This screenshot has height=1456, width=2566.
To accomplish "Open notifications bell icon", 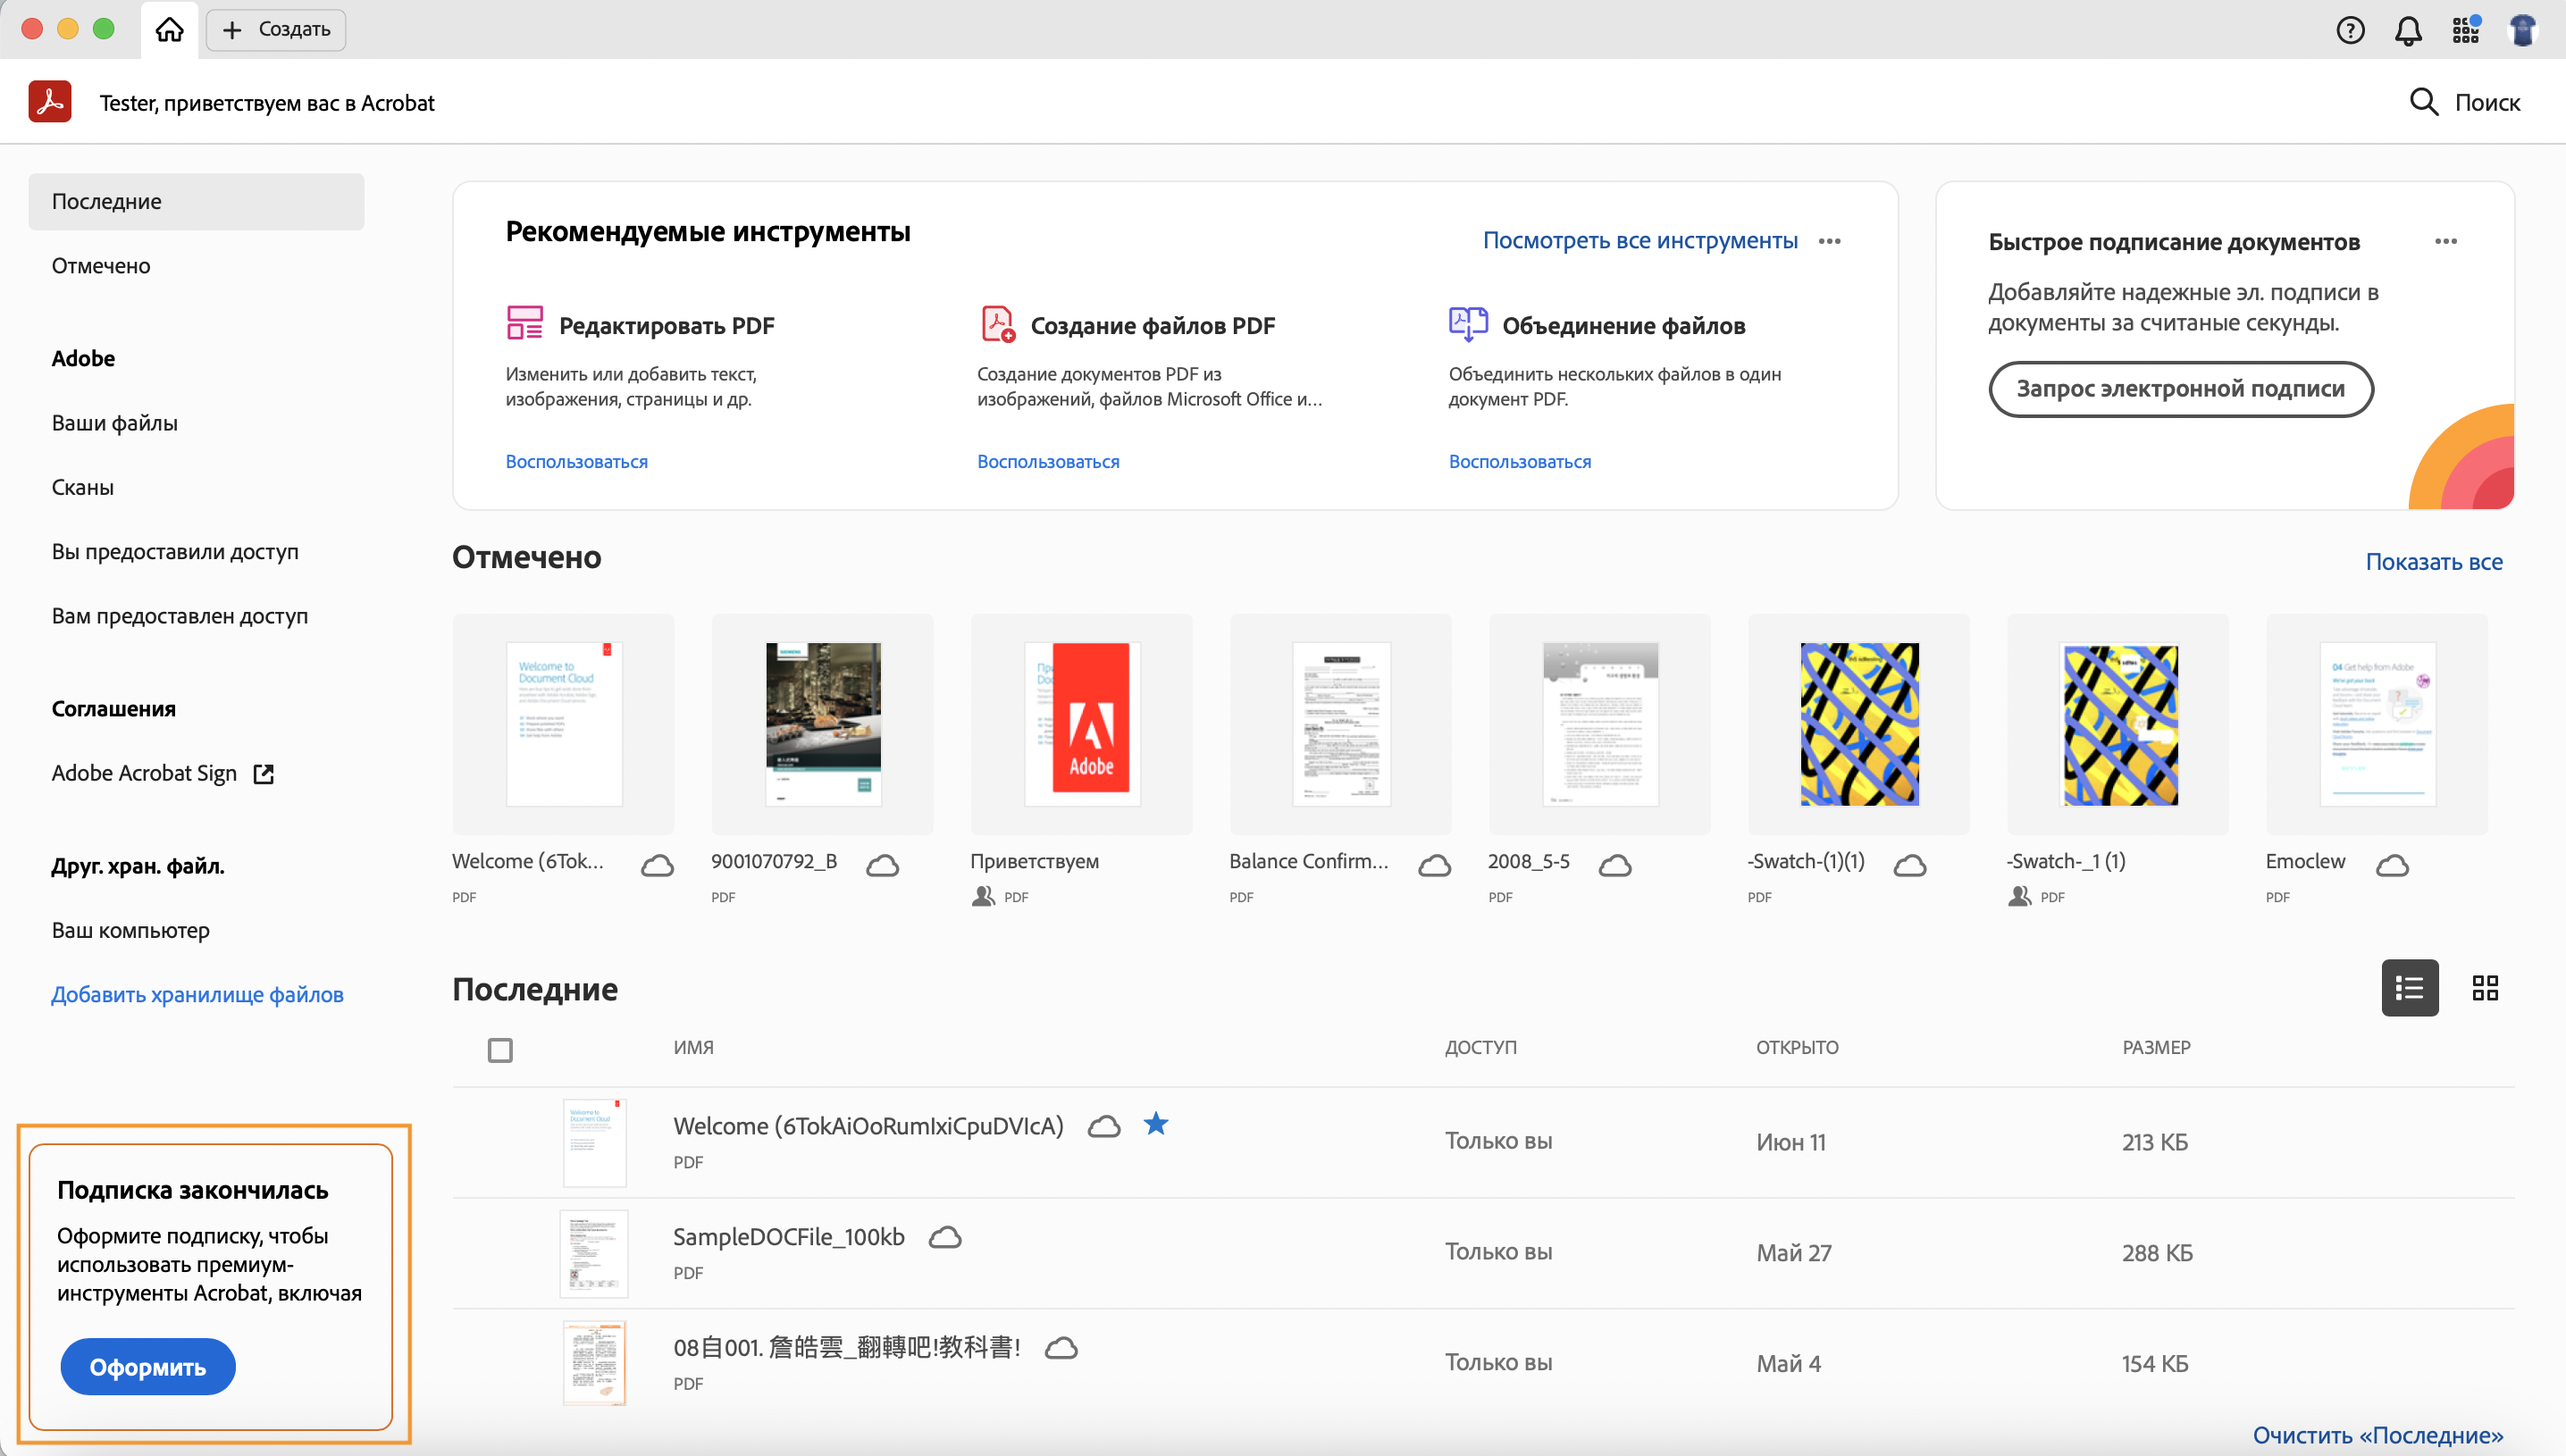I will pos(2408,30).
